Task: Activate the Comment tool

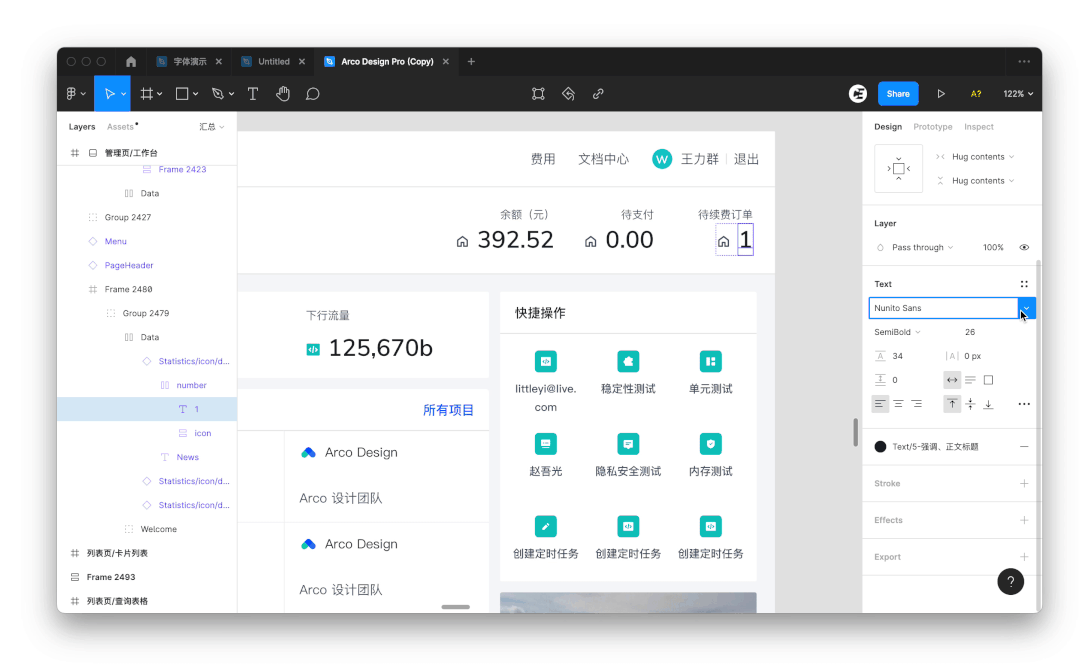Action: point(313,94)
